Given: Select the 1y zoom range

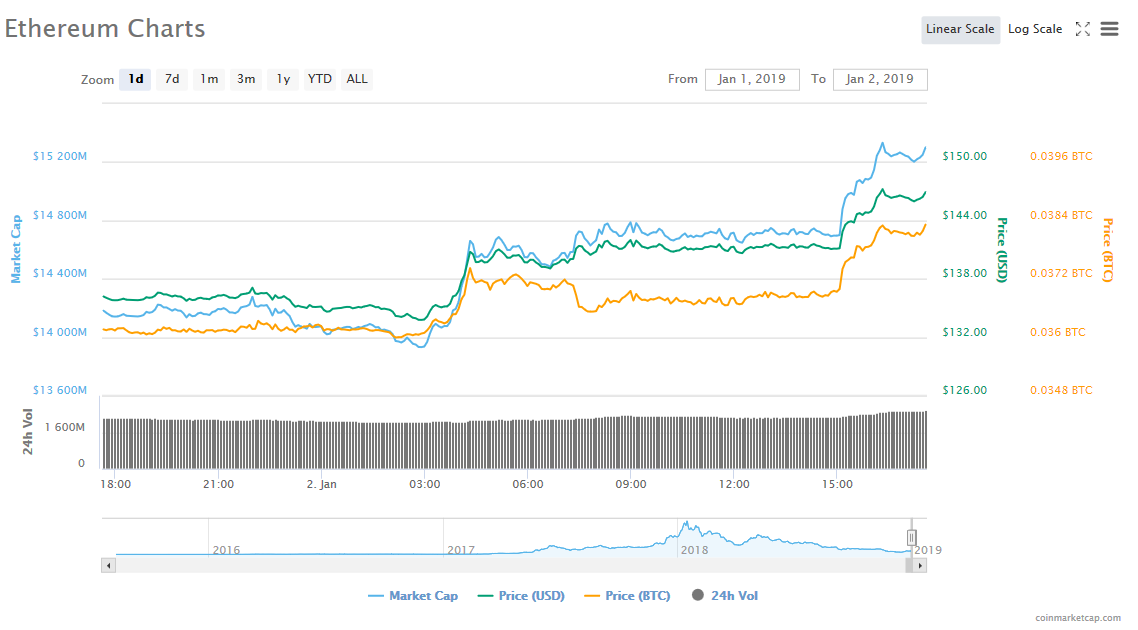Looking at the screenshot, I should pyautogui.click(x=283, y=79).
